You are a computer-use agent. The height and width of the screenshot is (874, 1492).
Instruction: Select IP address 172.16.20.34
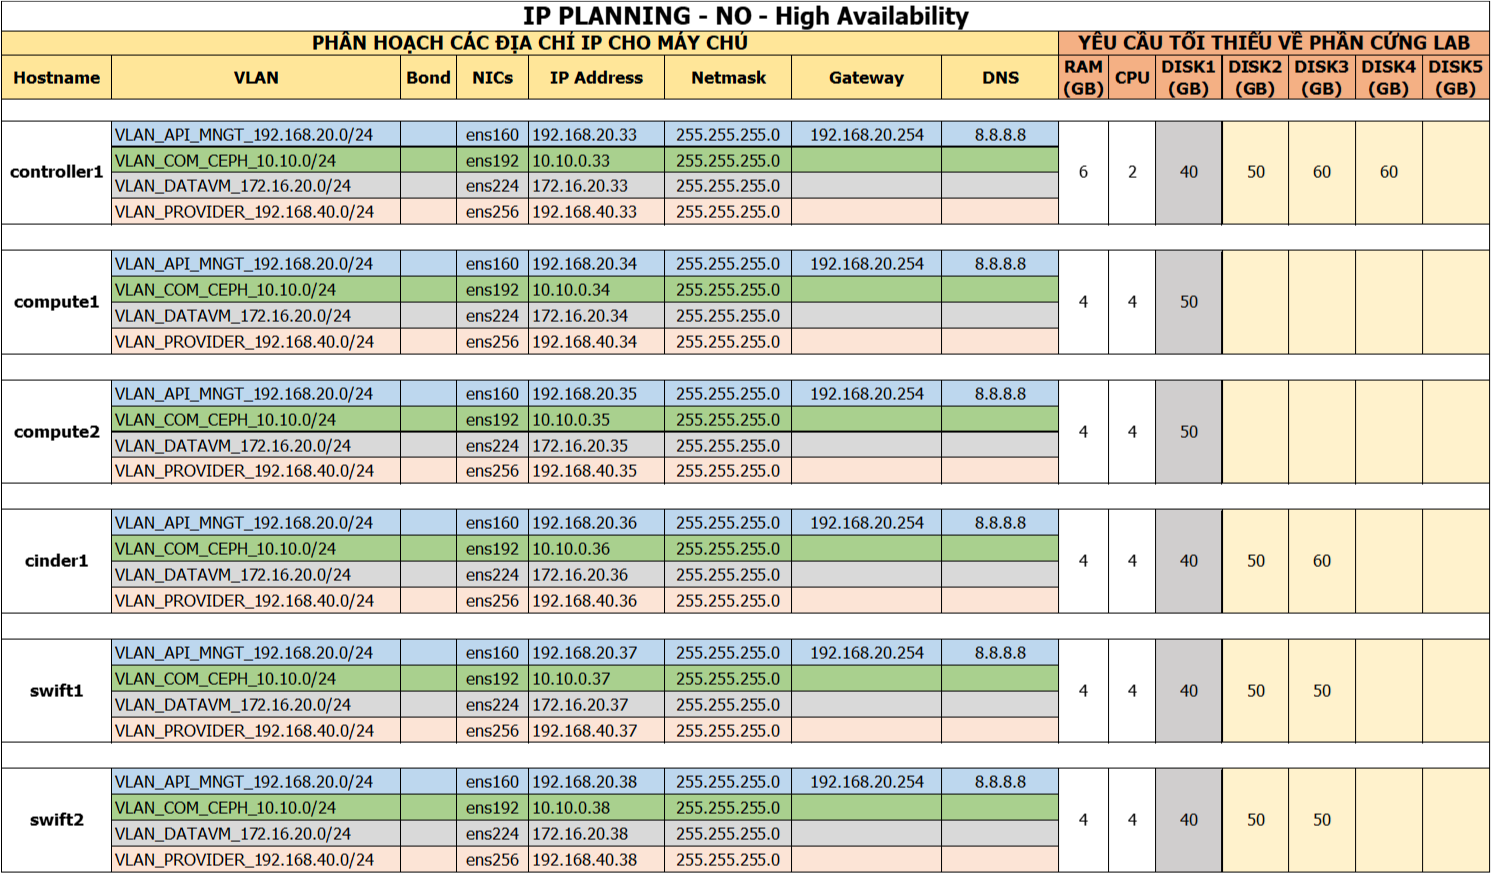(597, 316)
